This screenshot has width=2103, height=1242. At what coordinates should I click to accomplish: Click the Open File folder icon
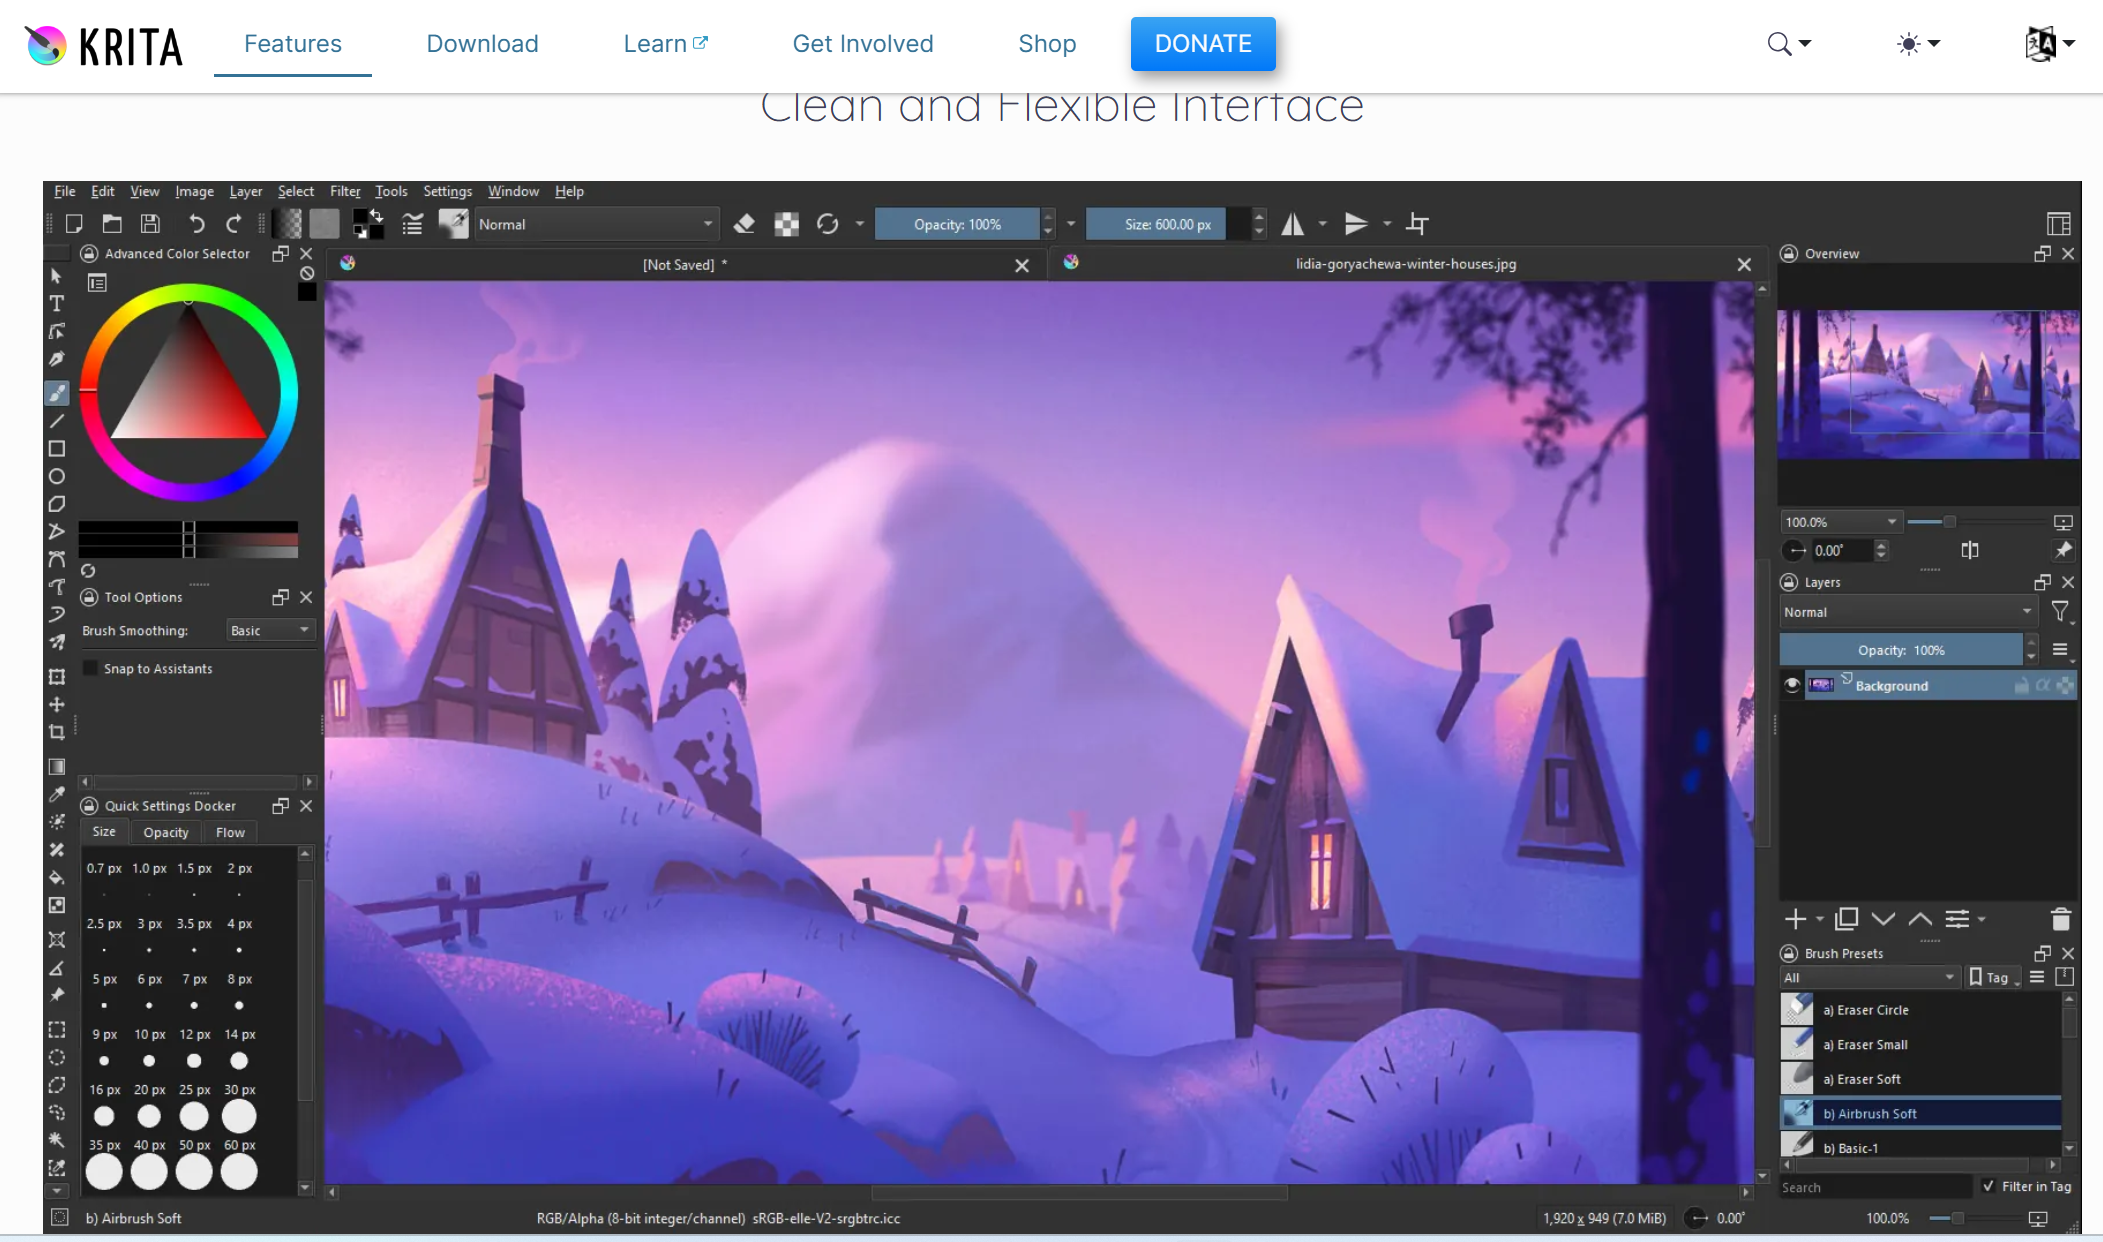click(x=112, y=224)
